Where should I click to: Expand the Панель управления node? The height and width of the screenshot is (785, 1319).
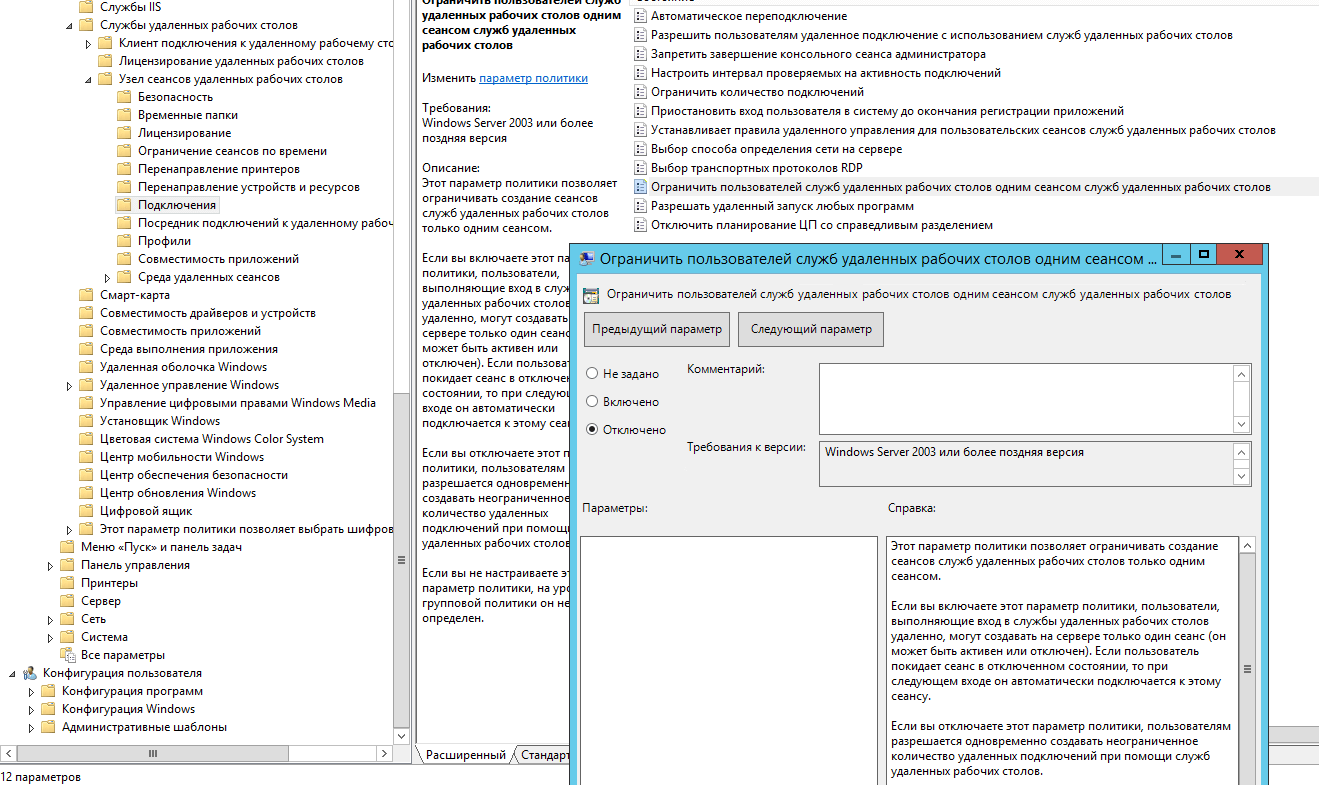coord(51,565)
